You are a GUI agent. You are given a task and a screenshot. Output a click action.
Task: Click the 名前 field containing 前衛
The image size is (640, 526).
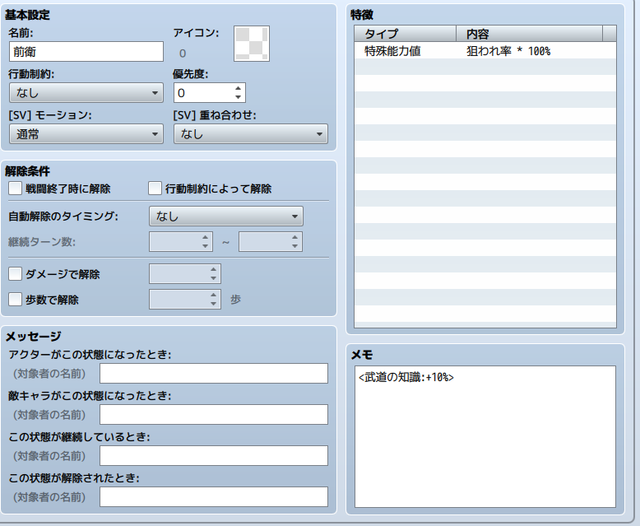86,51
